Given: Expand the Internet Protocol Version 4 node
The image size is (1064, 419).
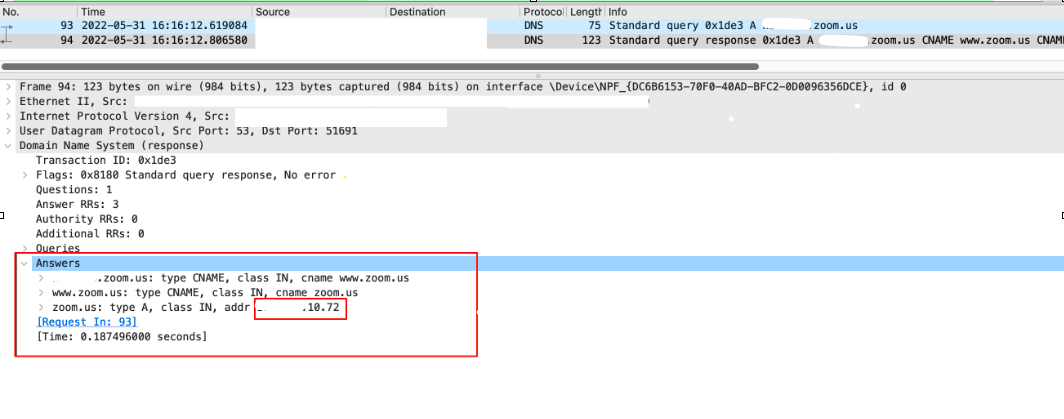Looking at the screenshot, I should pos(7,117).
